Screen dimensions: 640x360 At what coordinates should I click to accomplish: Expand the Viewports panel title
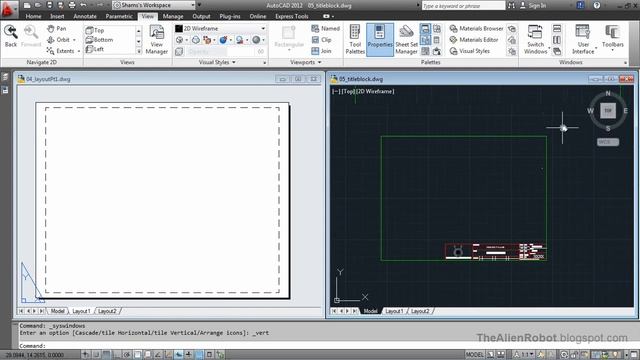tap(306, 62)
